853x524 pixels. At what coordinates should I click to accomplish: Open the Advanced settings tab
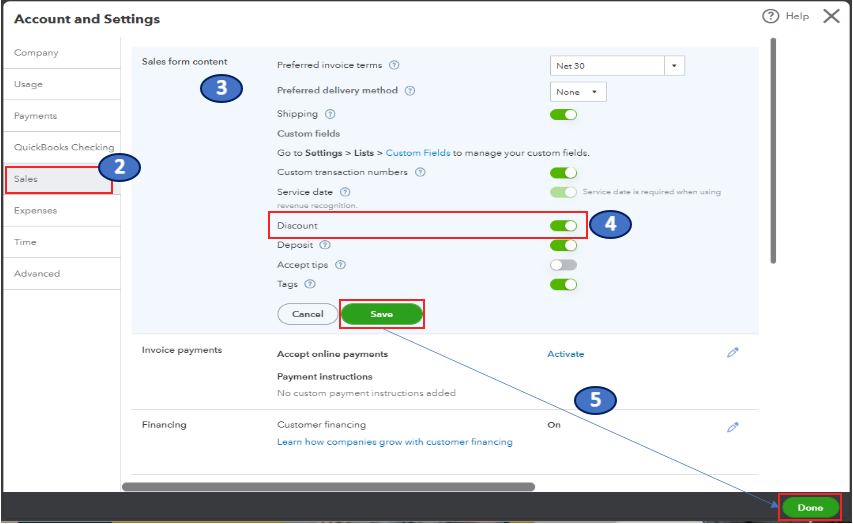coord(61,274)
